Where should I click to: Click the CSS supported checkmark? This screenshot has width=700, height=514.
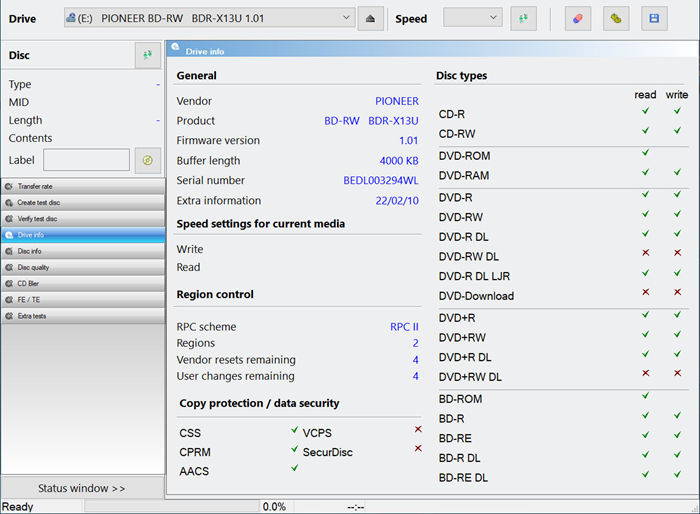coord(295,430)
